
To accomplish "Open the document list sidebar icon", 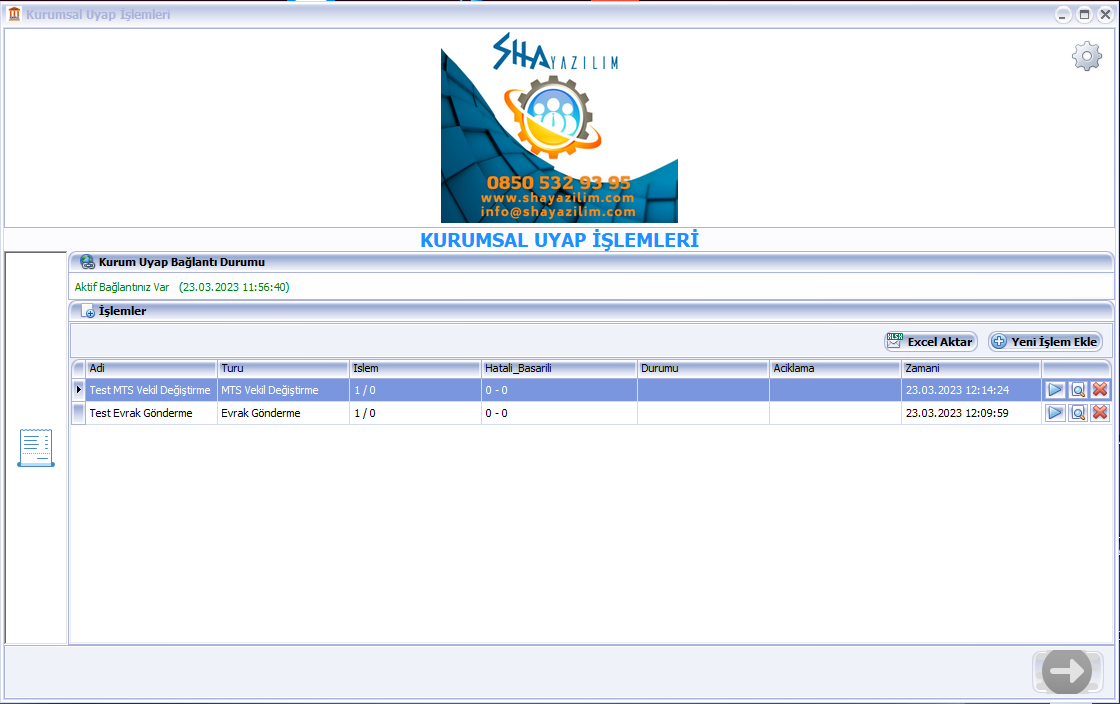I will click(36, 448).
